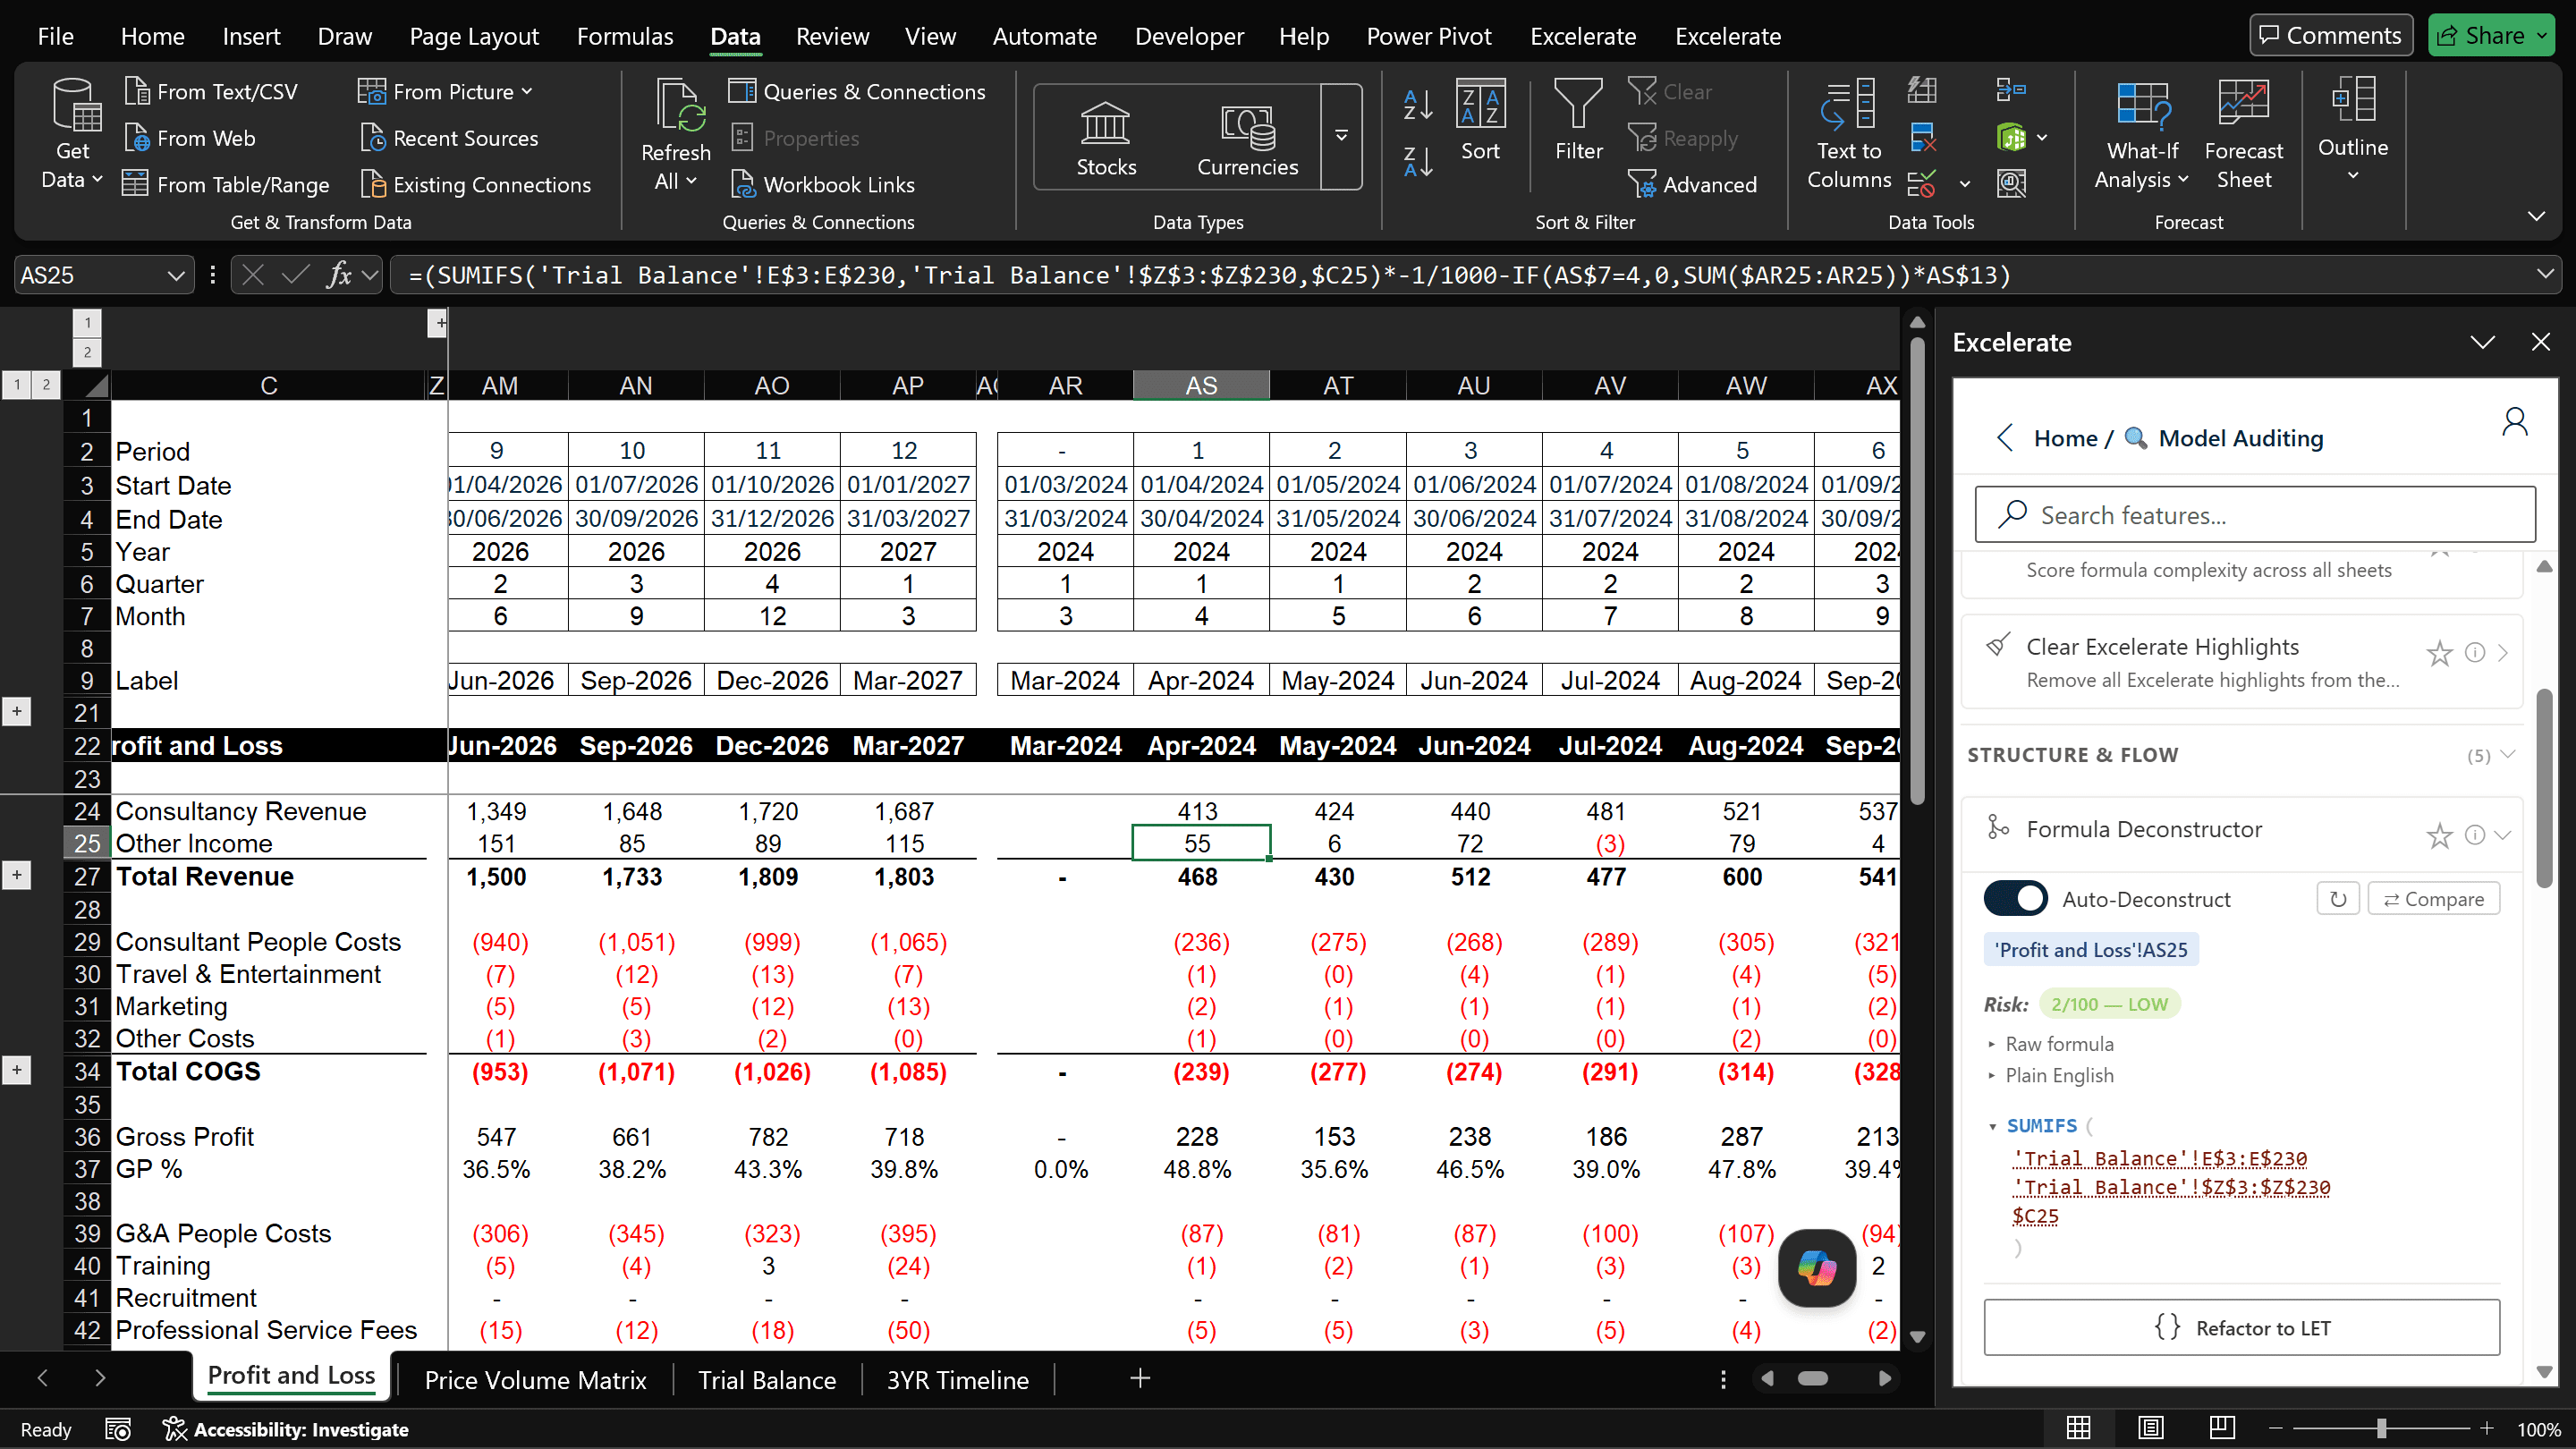Image resolution: width=2576 pixels, height=1449 pixels.
Task: Click the Data Validation icon
Action: pos(1921,184)
